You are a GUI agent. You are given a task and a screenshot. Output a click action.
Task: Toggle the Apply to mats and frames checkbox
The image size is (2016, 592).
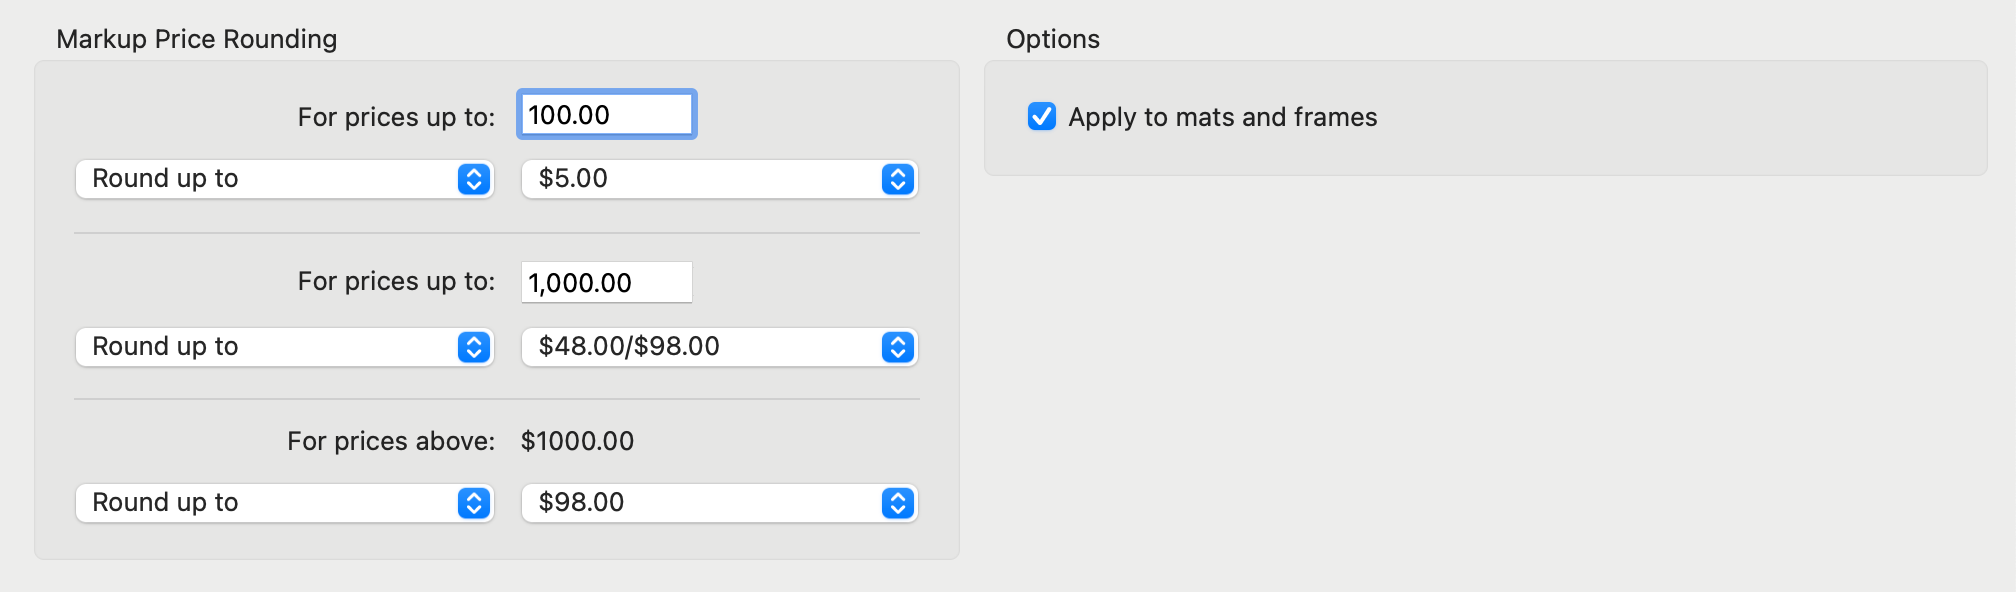click(1042, 117)
